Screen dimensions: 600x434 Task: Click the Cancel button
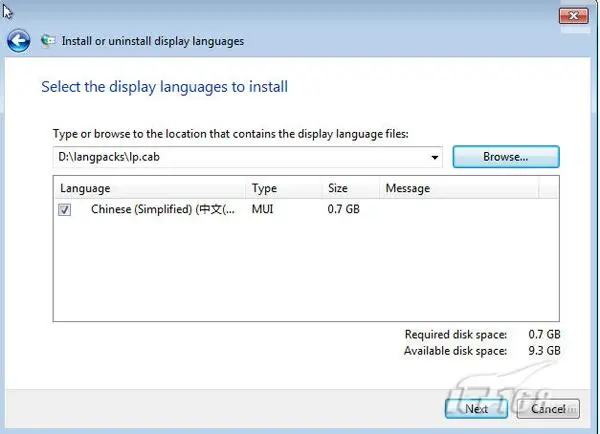click(x=548, y=409)
